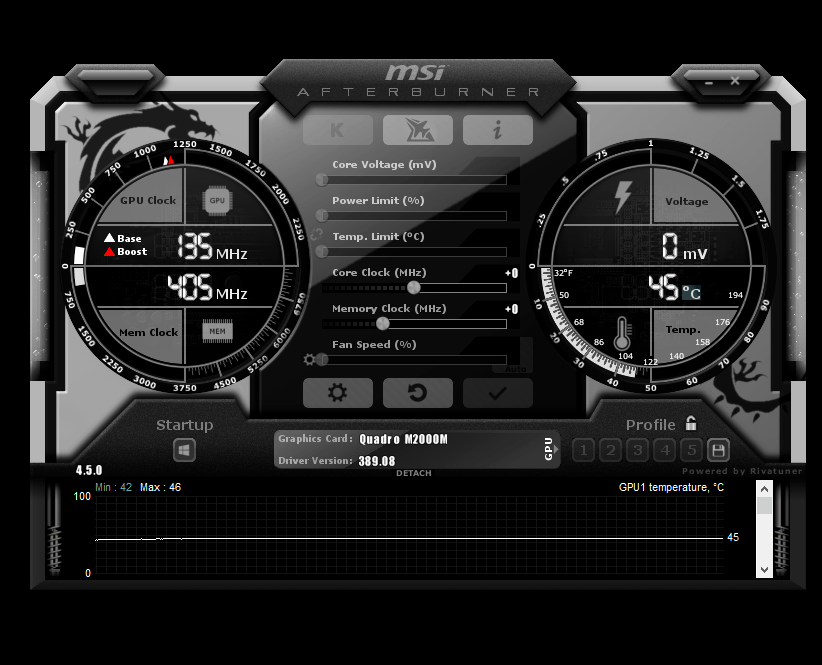Click DETACH to detach the monitor
This screenshot has width=822, height=665.
414,473
